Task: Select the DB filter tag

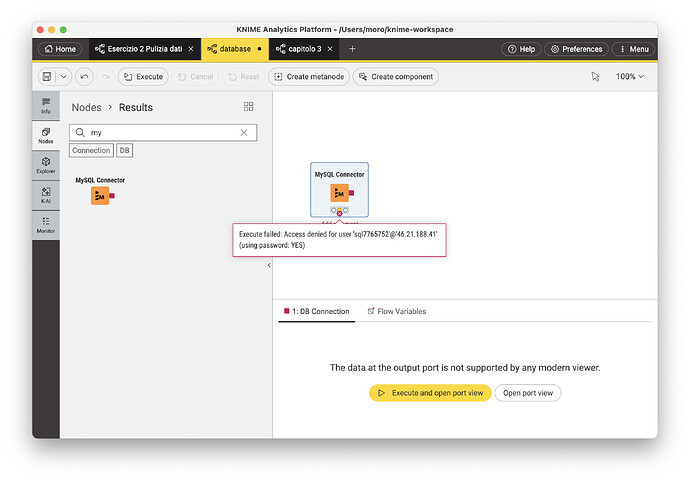Action: (125, 151)
